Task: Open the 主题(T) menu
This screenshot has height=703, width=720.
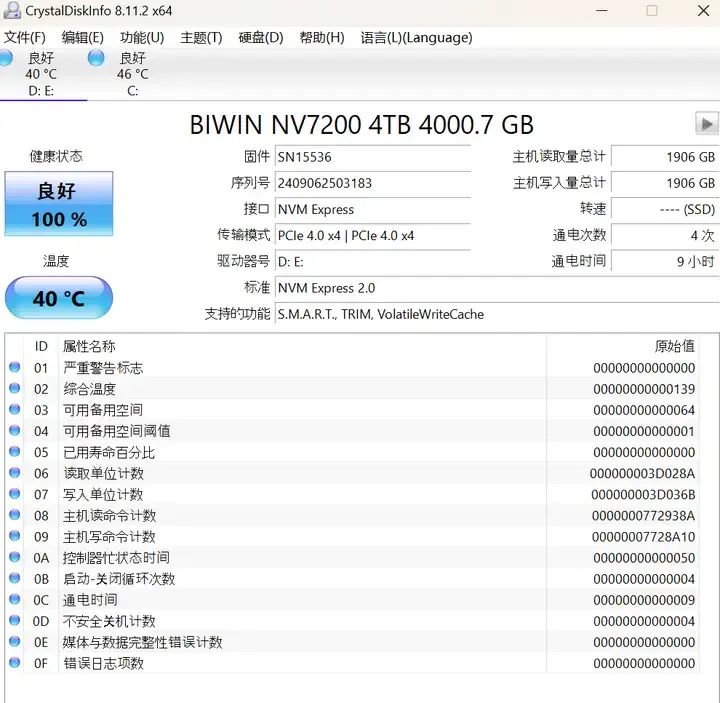Action: pyautogui.click(x=201, y=37)
